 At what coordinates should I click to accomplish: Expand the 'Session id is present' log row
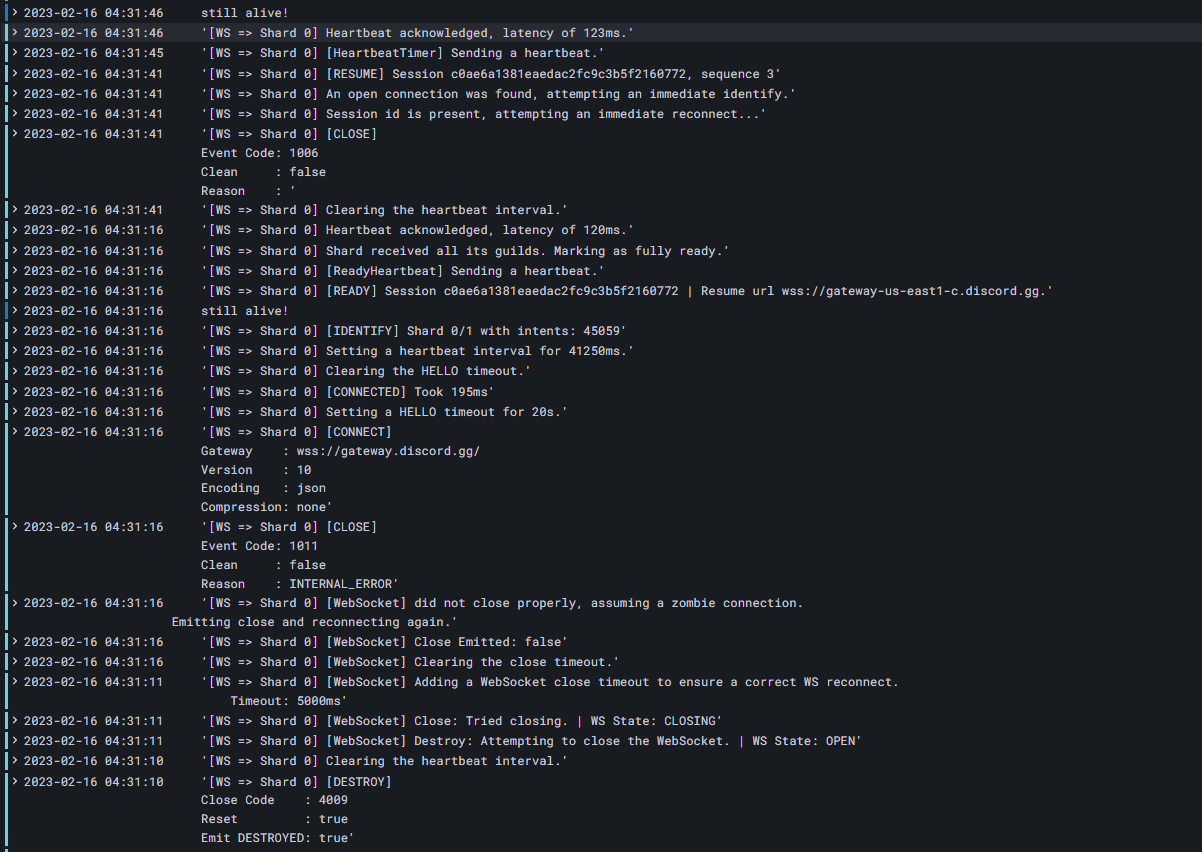coord(15,114)
